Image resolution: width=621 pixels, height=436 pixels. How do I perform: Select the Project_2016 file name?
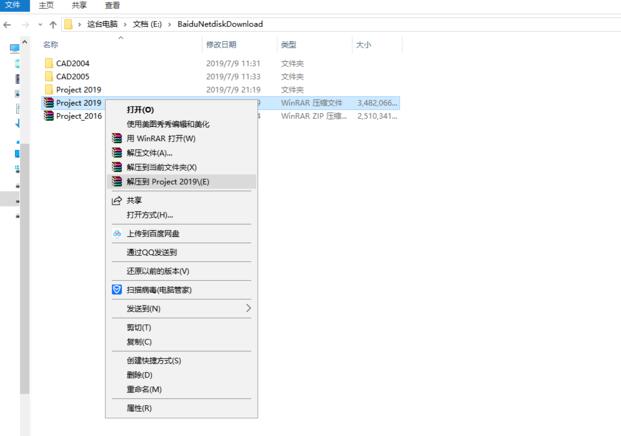point(79,116)
